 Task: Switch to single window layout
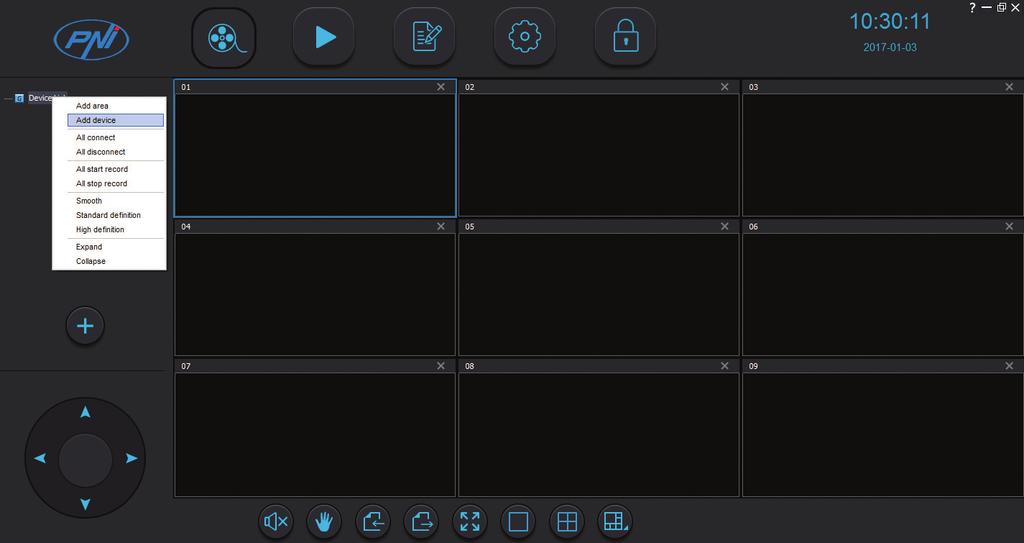pos(518,521)
